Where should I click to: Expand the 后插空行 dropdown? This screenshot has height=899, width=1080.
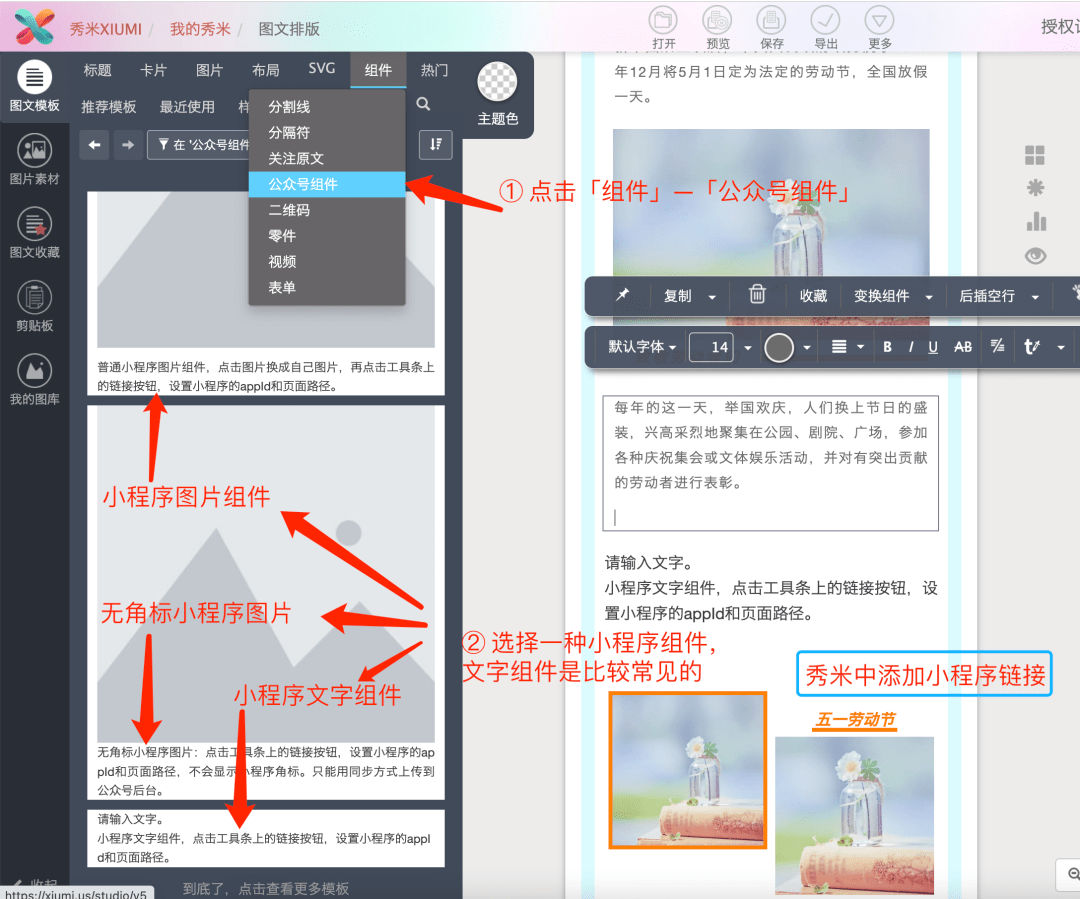(x=1035, y=297)
